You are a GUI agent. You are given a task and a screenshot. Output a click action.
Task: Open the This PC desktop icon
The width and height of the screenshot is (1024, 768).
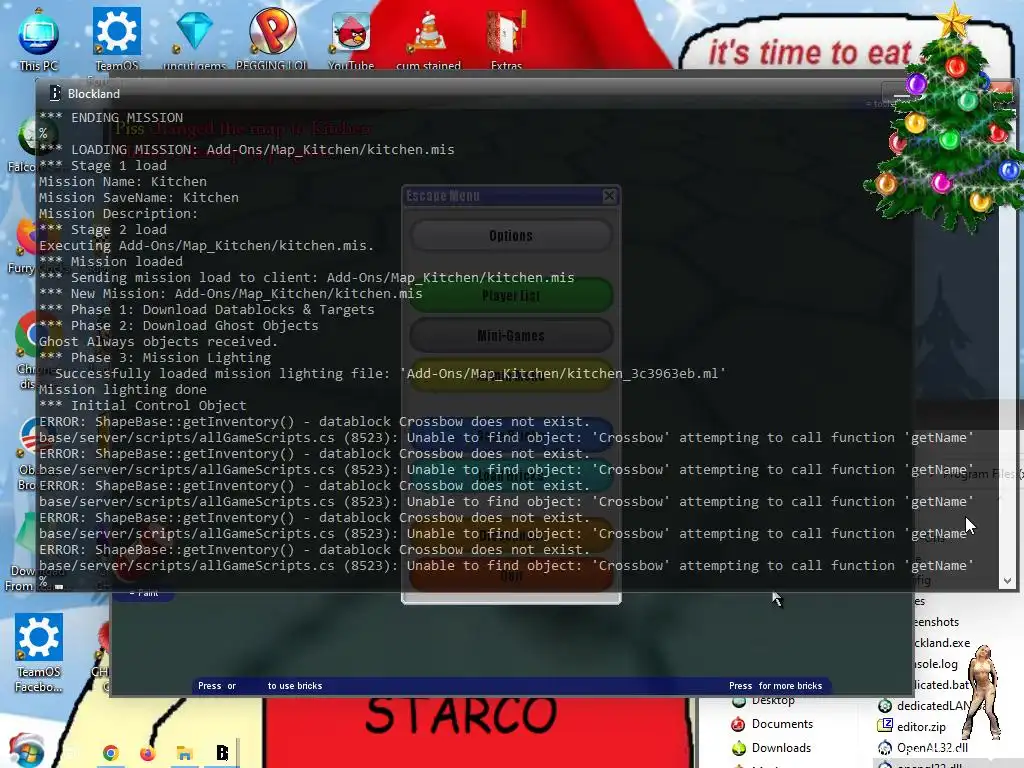point(38,38)
